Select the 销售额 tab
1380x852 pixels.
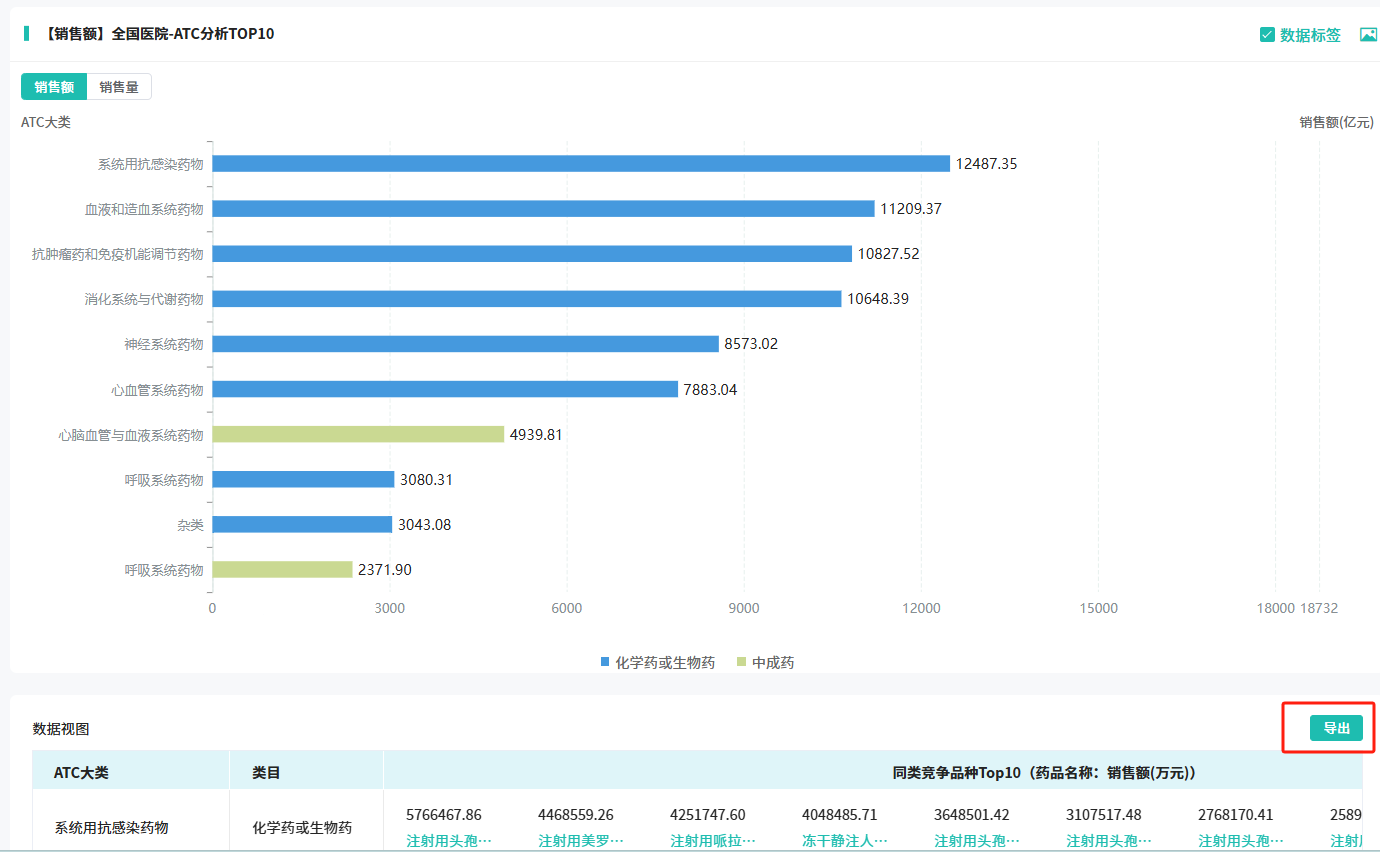pos(54,87)
